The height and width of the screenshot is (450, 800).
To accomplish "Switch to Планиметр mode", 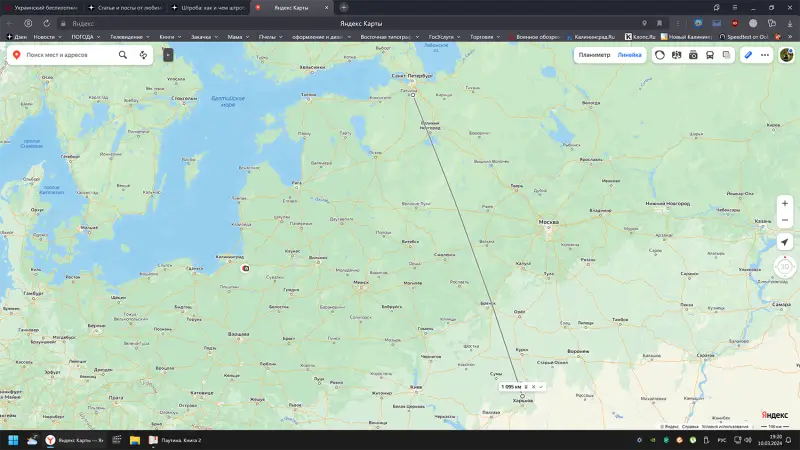I will coord(594,55).
